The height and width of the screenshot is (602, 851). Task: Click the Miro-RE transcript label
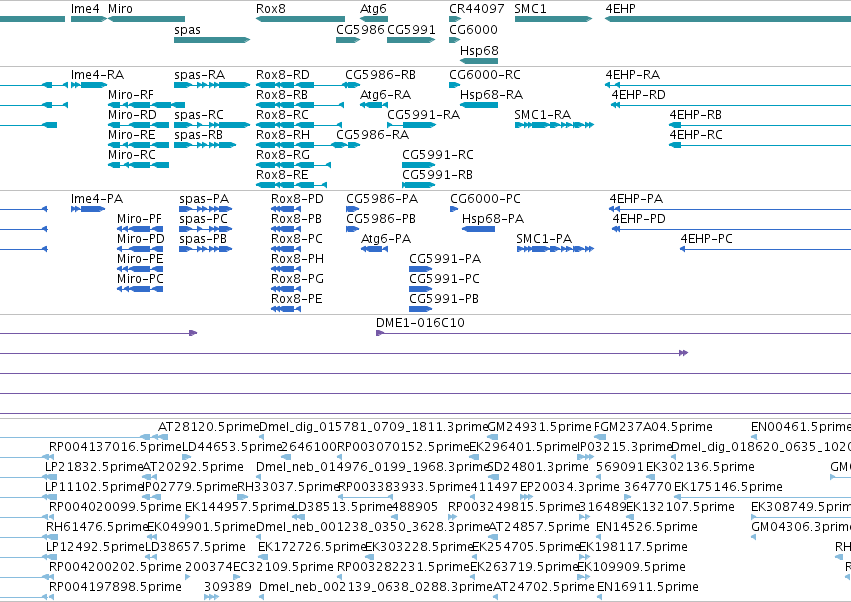[x=131, y=135]
